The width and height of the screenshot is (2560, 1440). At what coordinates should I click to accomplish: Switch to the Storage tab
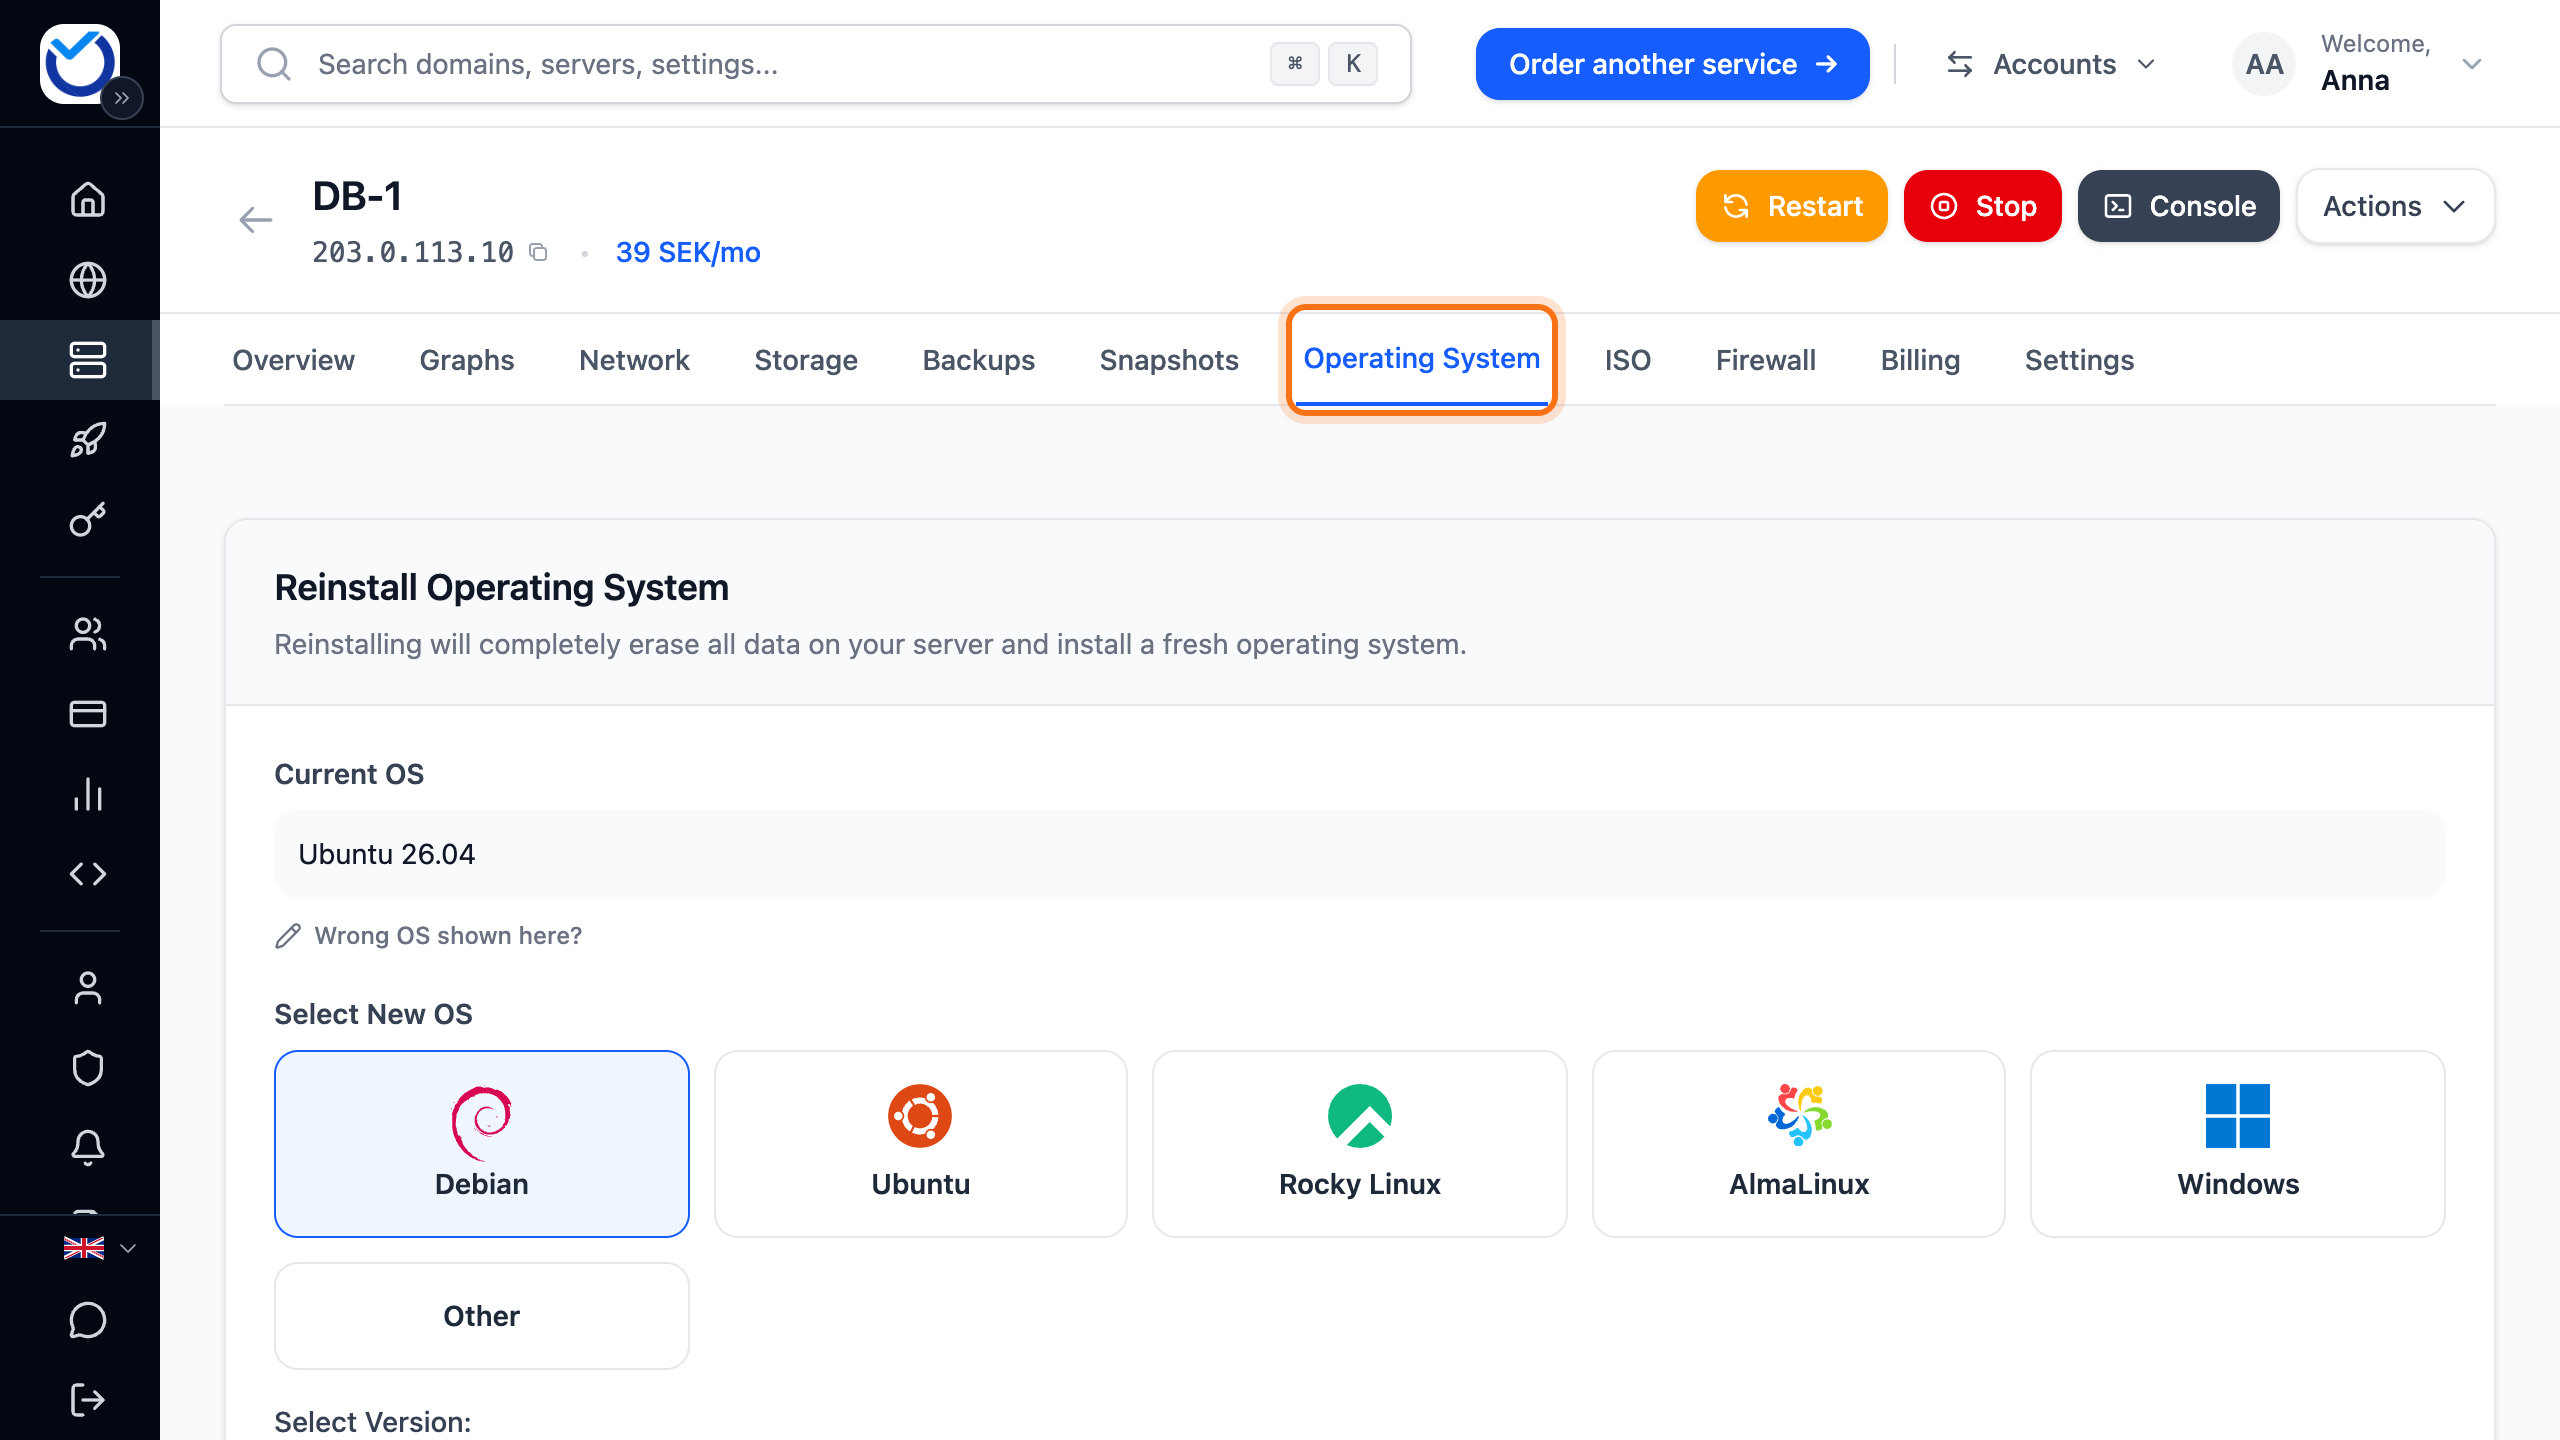point(806,360)
